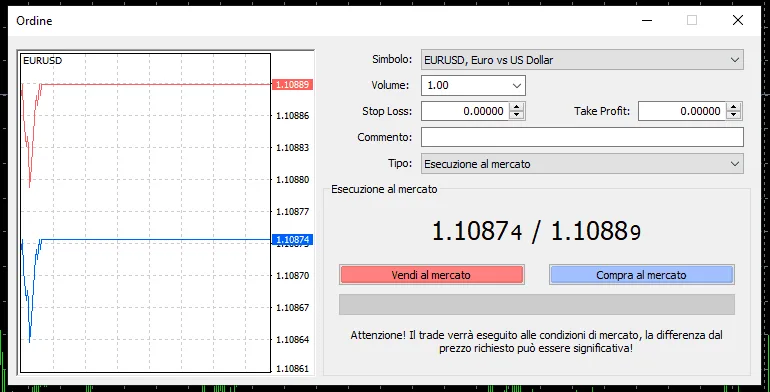The width and height of the screenshot is (770, 392).
Task: Click the 1.10886 price axis label
Action: point(293,116)
